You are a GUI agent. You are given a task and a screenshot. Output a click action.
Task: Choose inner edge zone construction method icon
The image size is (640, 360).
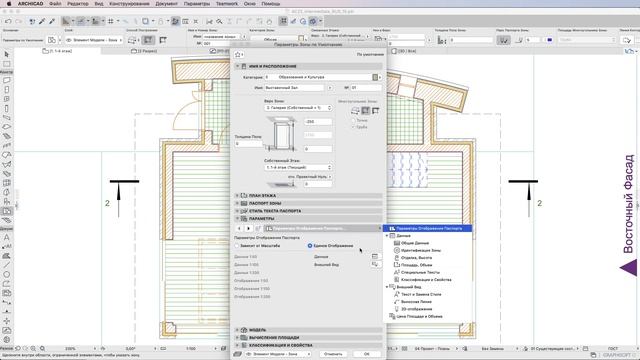(x=365, y=111)
